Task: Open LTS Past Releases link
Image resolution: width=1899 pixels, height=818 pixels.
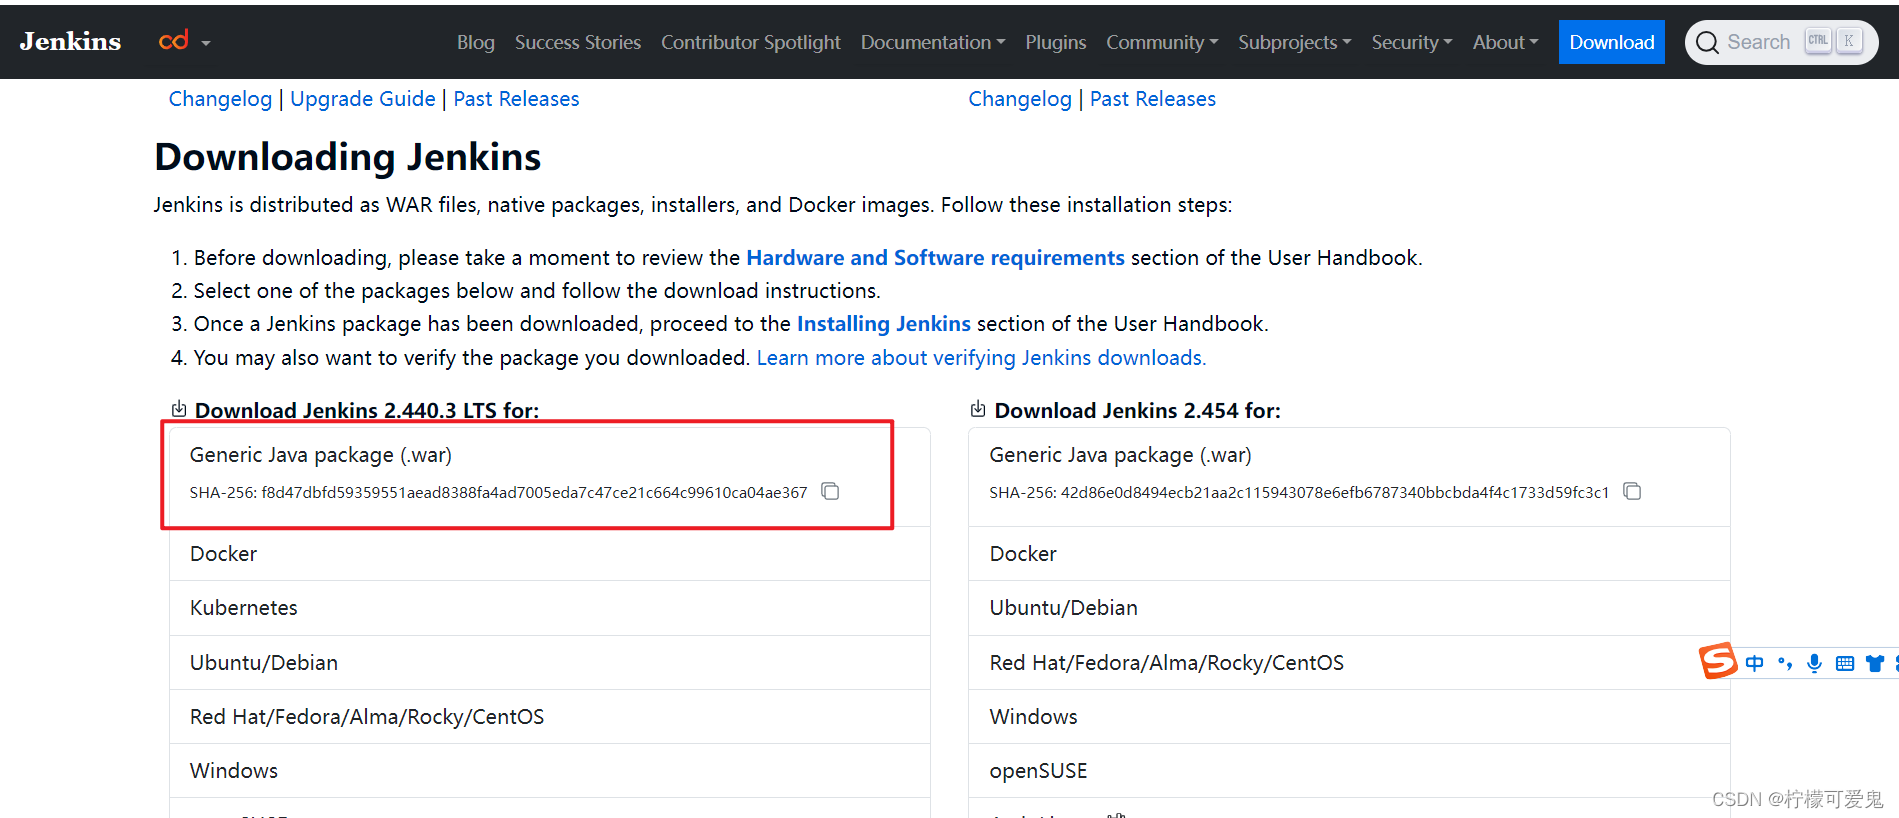Action: [516, 99]
